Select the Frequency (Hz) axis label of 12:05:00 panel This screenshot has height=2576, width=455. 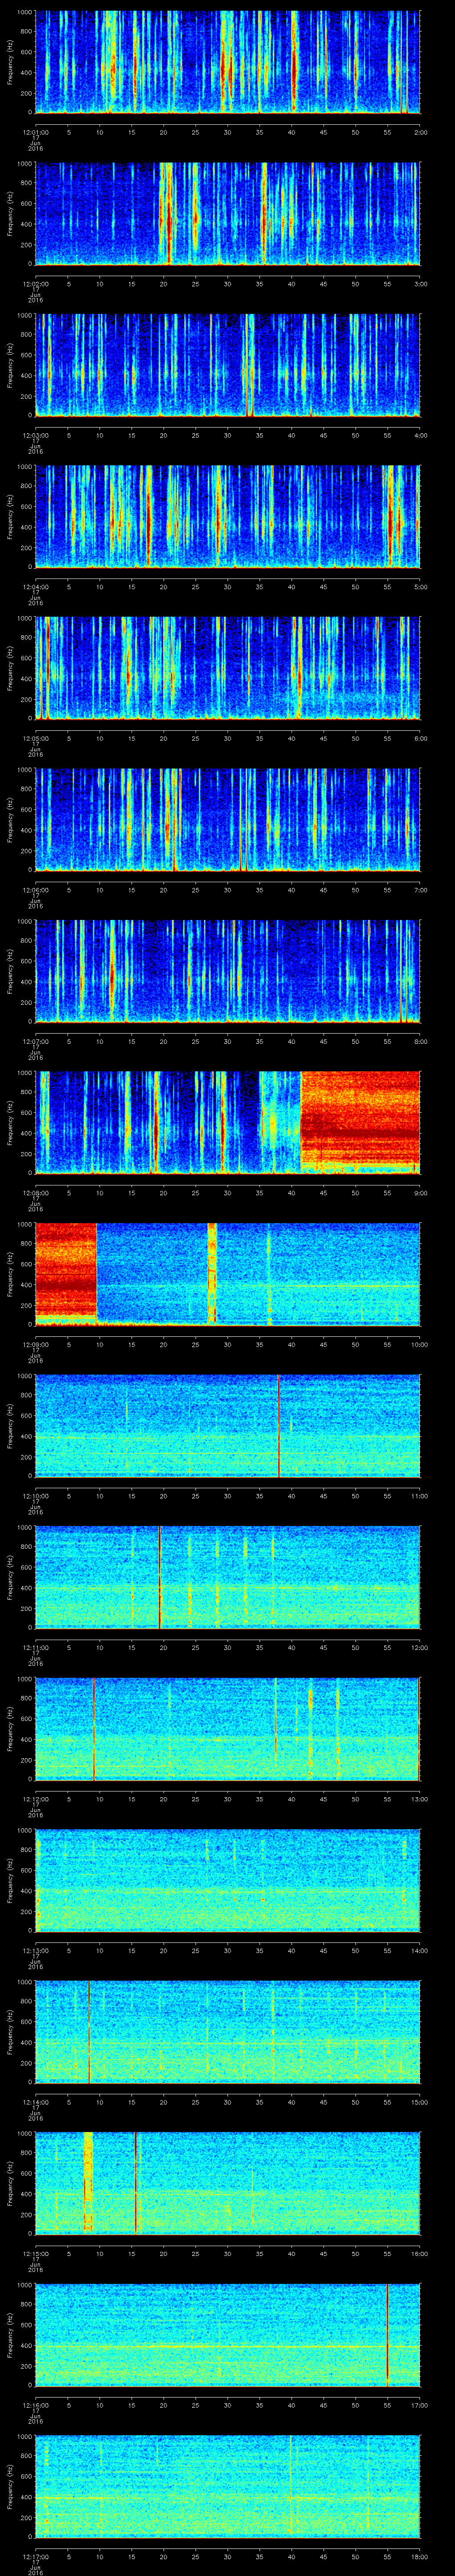pyautogui.click(x=10, y=668)
